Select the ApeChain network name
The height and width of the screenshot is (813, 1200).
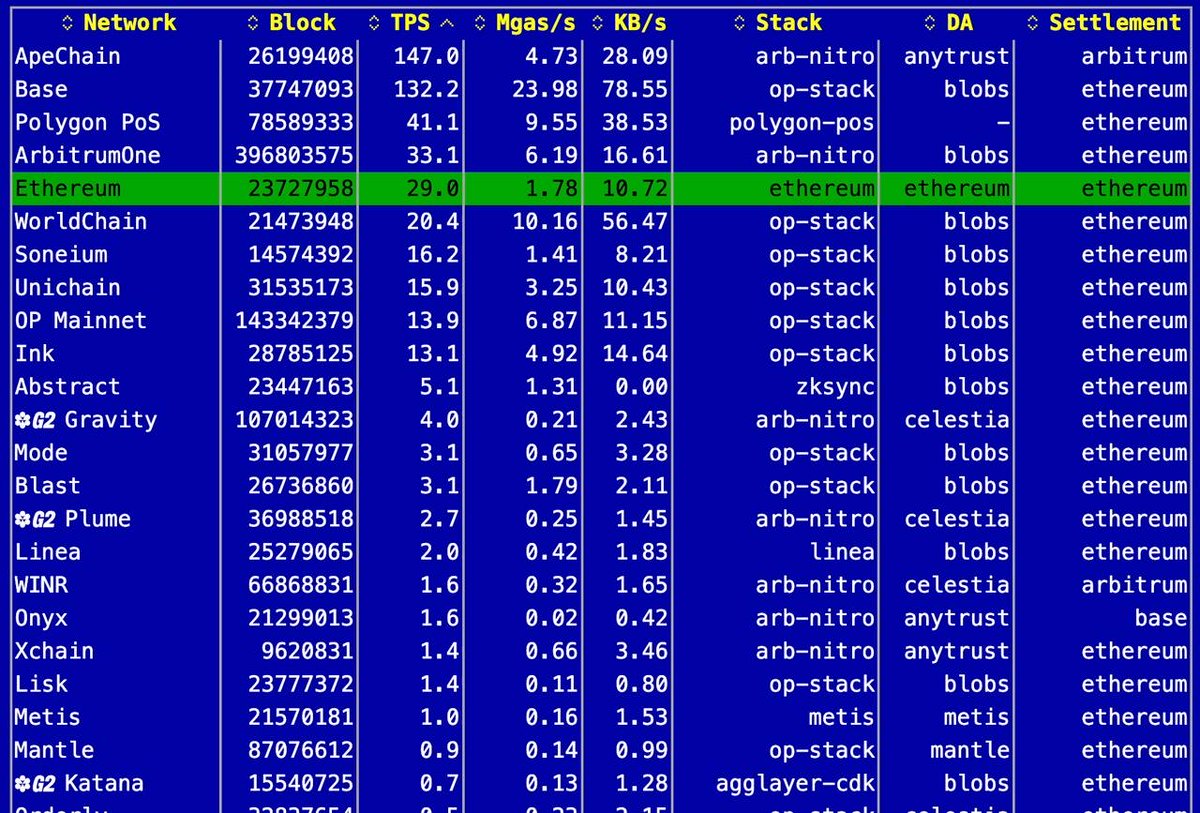pos(67,57)
